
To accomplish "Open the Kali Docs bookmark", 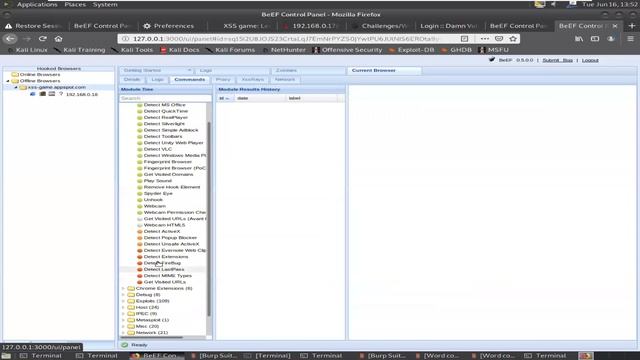I will 179,50.
